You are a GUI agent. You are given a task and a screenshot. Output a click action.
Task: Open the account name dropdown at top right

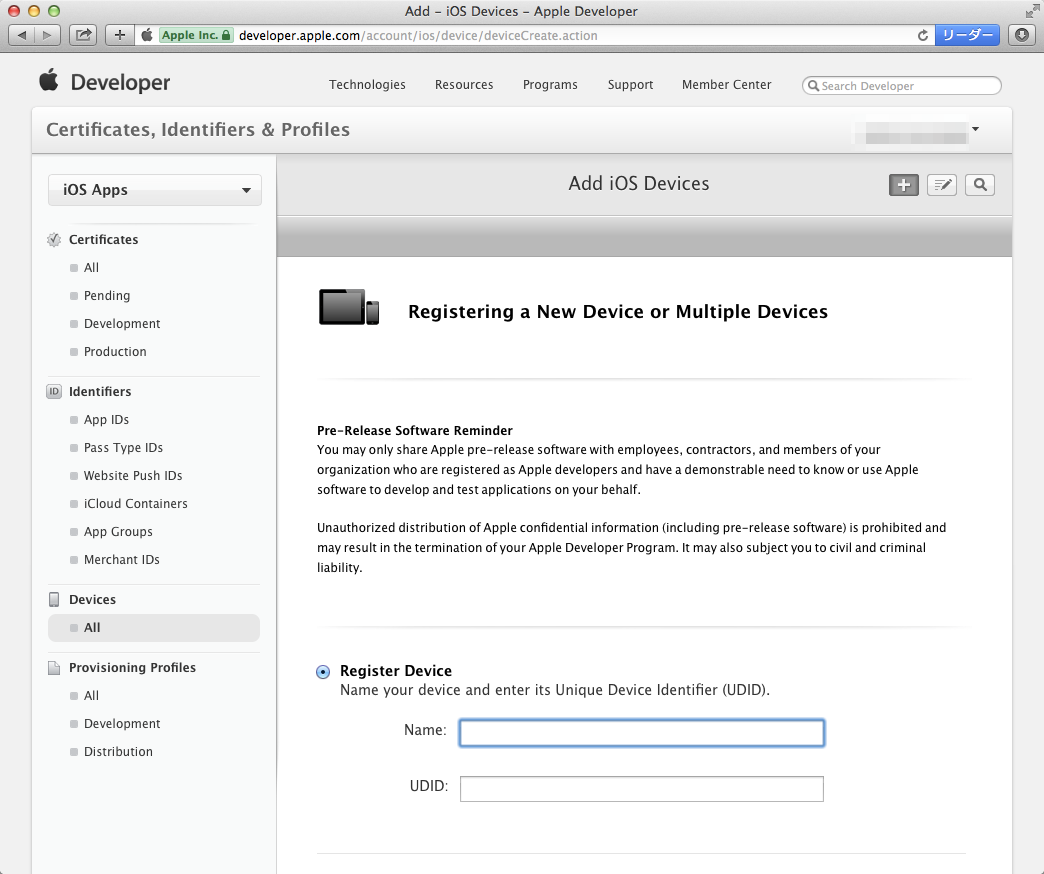[x=975, y=129]
